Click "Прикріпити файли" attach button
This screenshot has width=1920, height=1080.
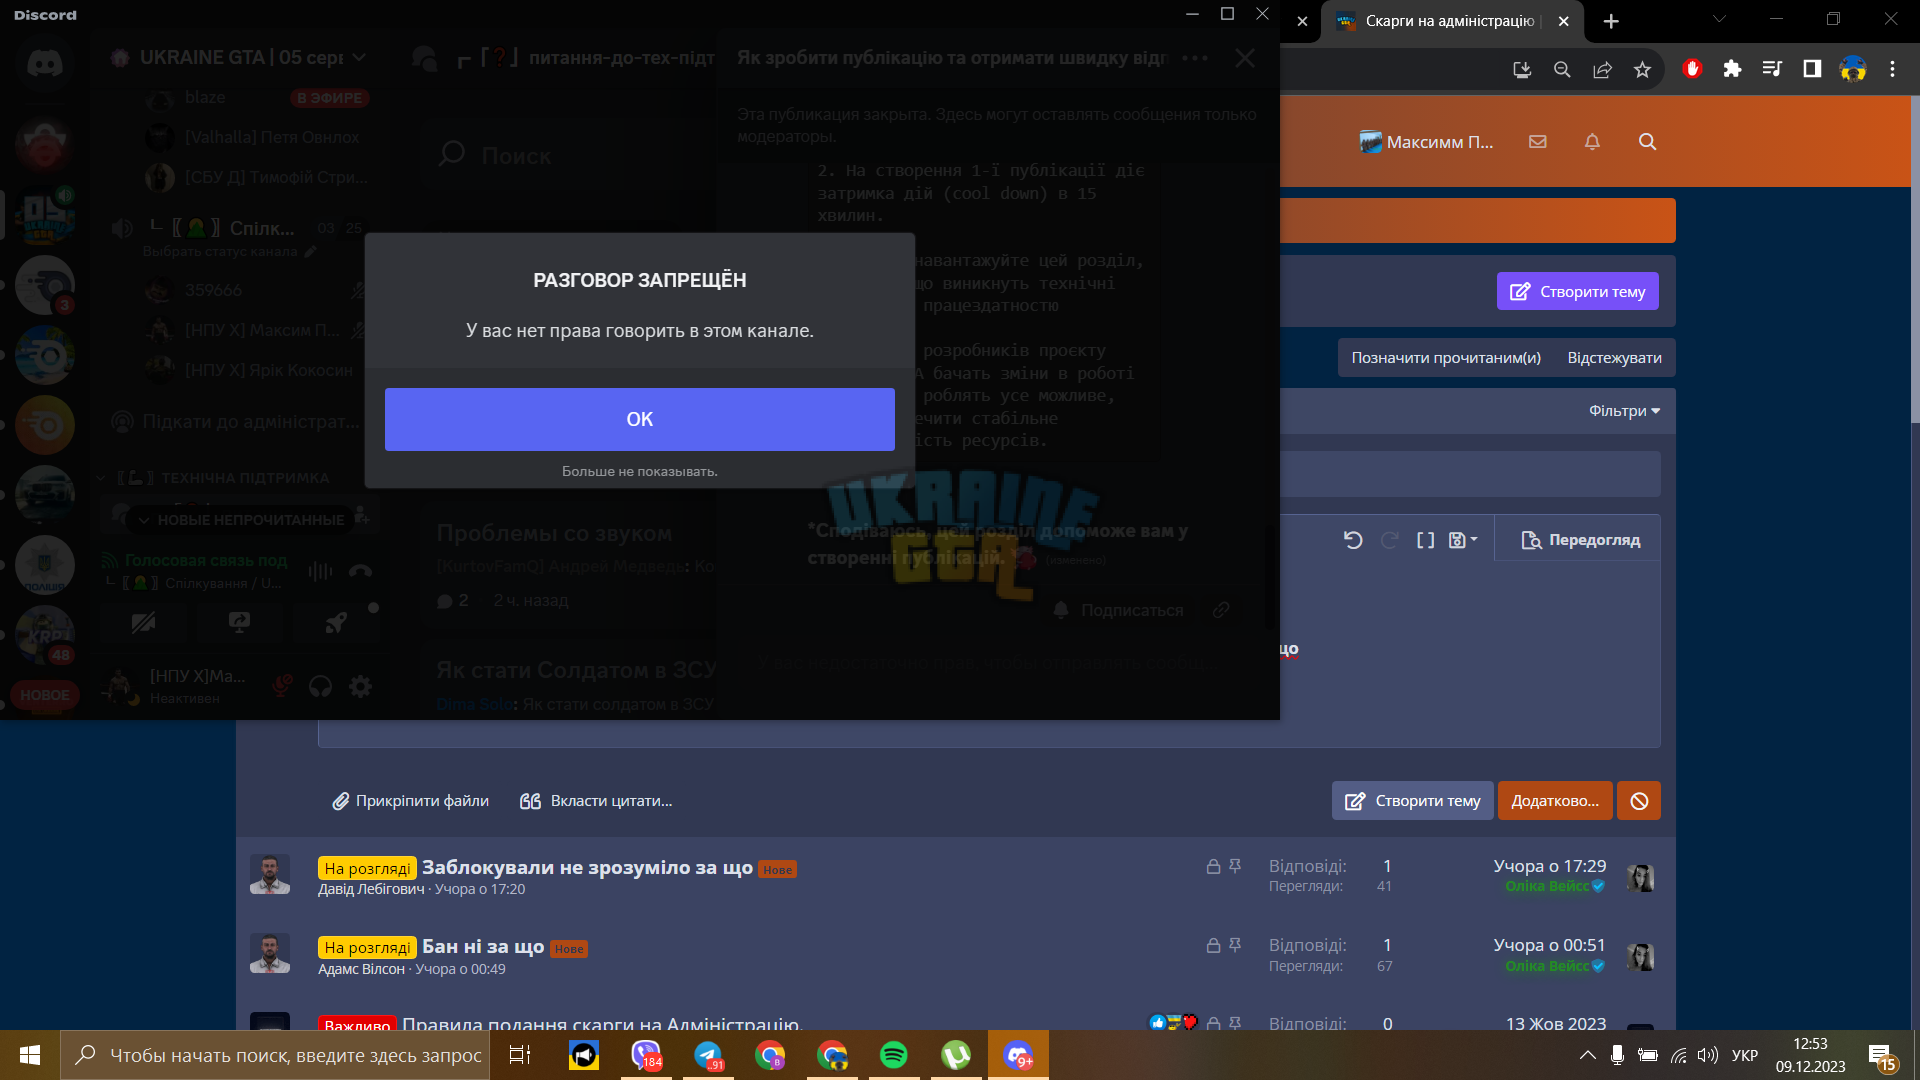tap(411, 801)
